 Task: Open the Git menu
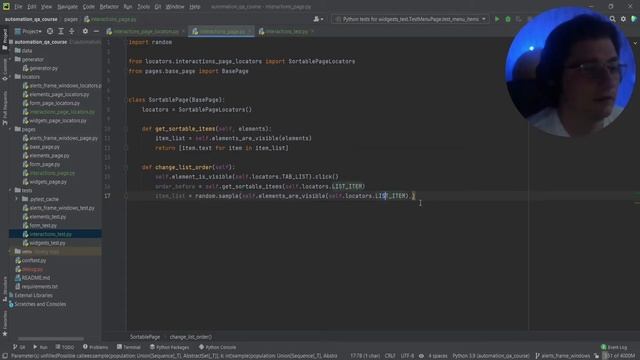click(158, 7)
